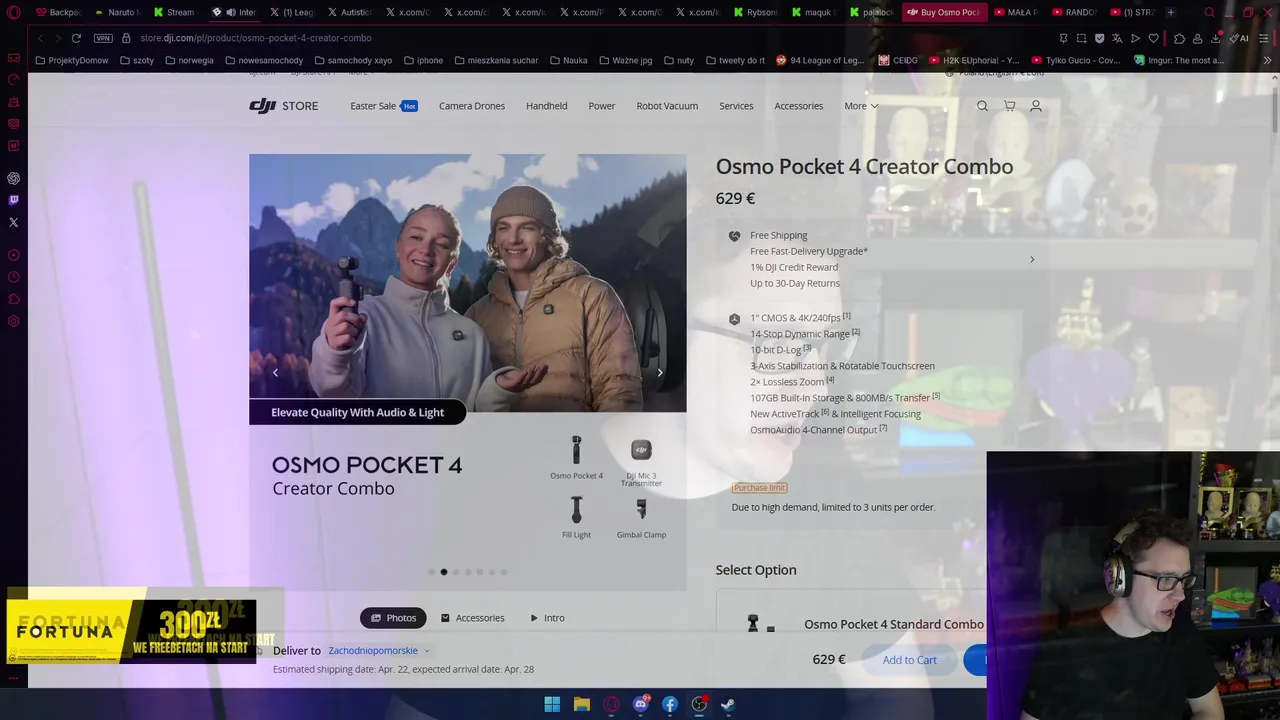Image resolution: width=1280 pixels, height=720 pixels.
Task: Open OBS Studio from taskbar
Action: point(699,704)
